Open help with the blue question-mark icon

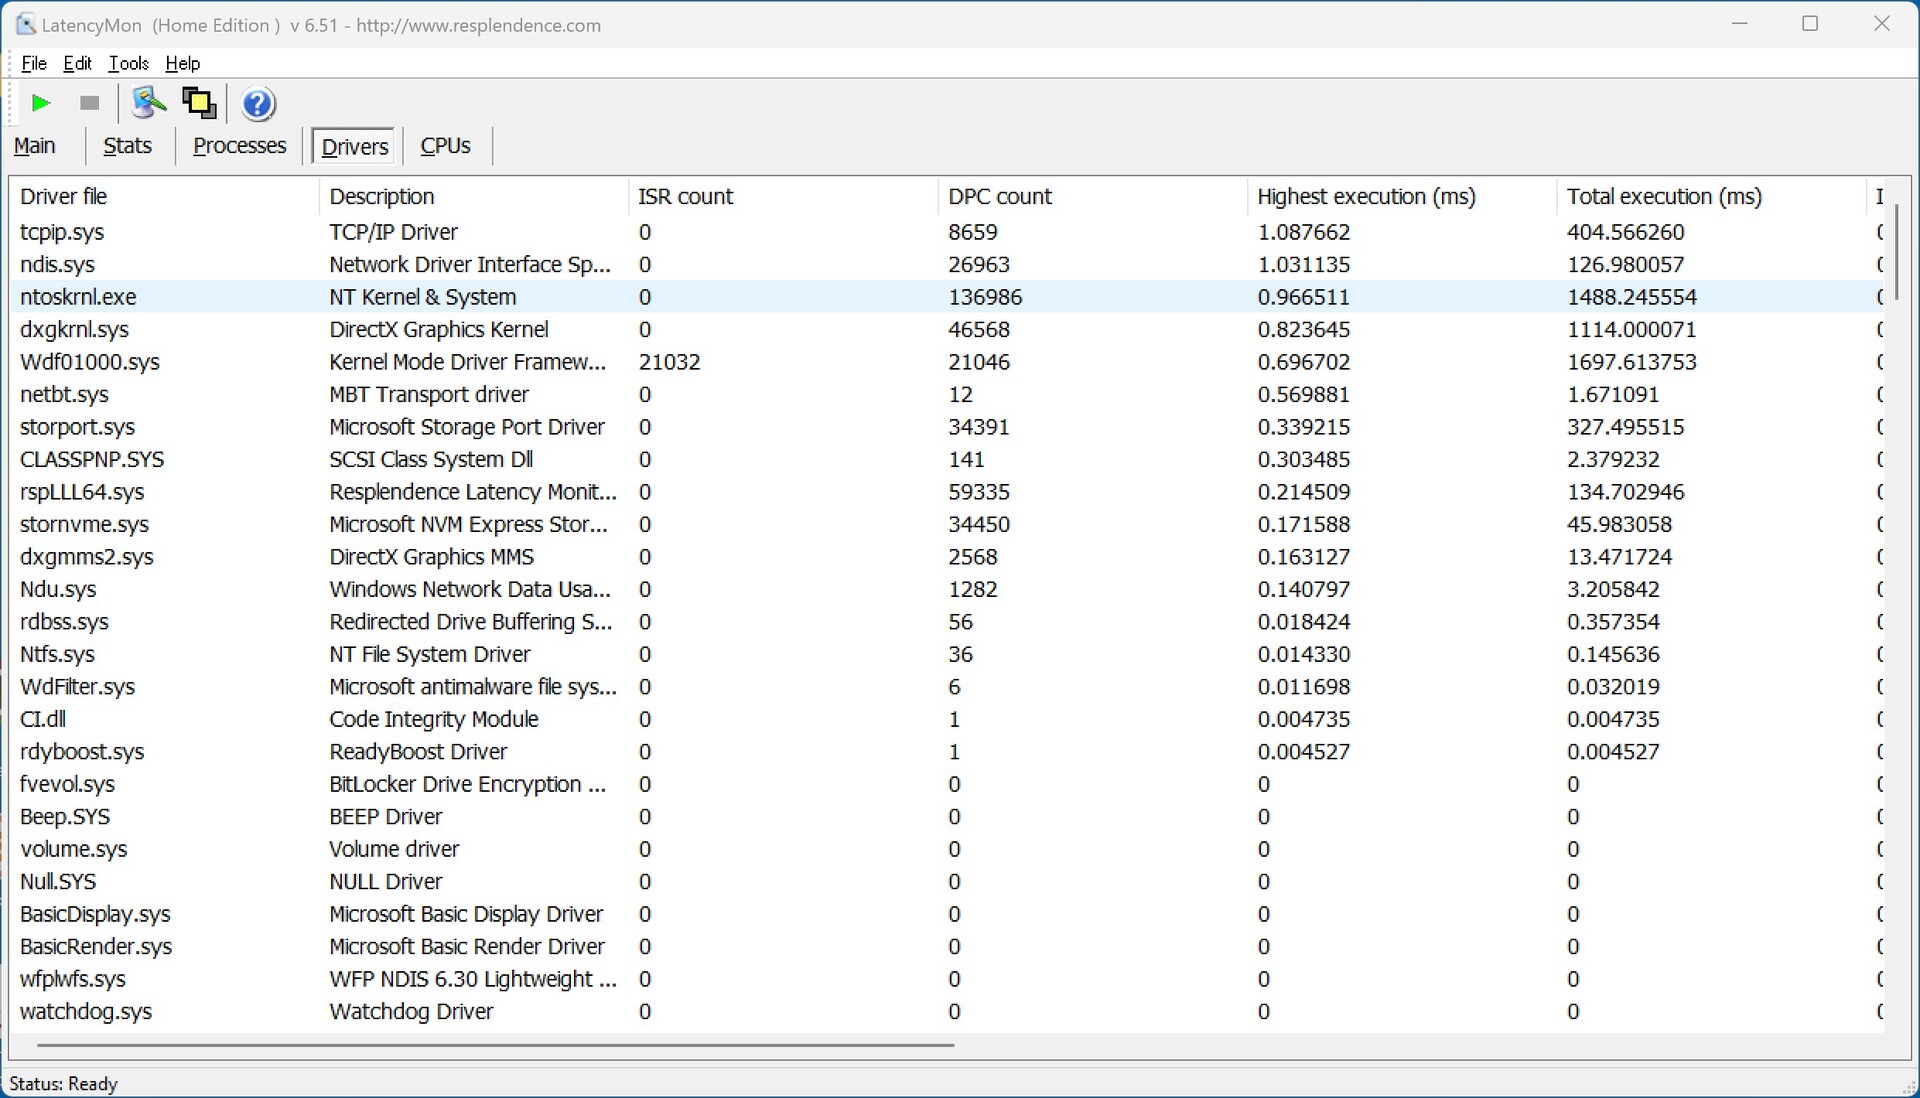pyautogui.click(x=258, y=104)
